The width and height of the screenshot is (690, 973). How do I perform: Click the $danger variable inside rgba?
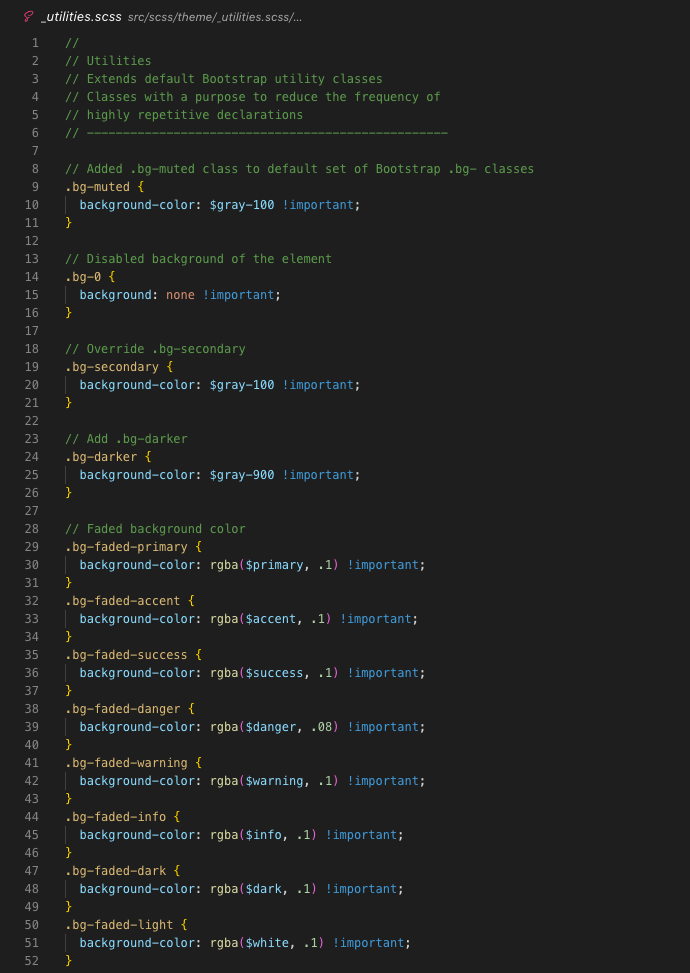[271, 727]
